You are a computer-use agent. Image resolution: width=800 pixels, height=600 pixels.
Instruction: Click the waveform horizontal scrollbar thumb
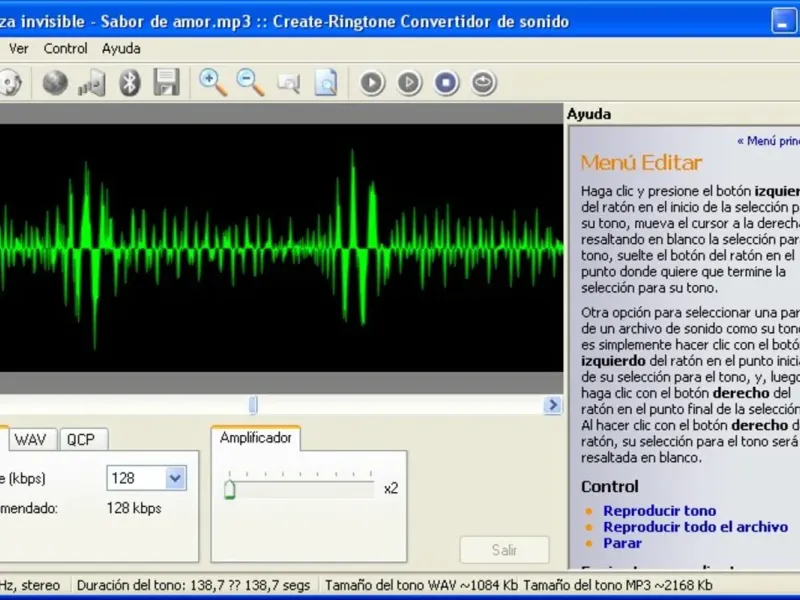[253, 405]
